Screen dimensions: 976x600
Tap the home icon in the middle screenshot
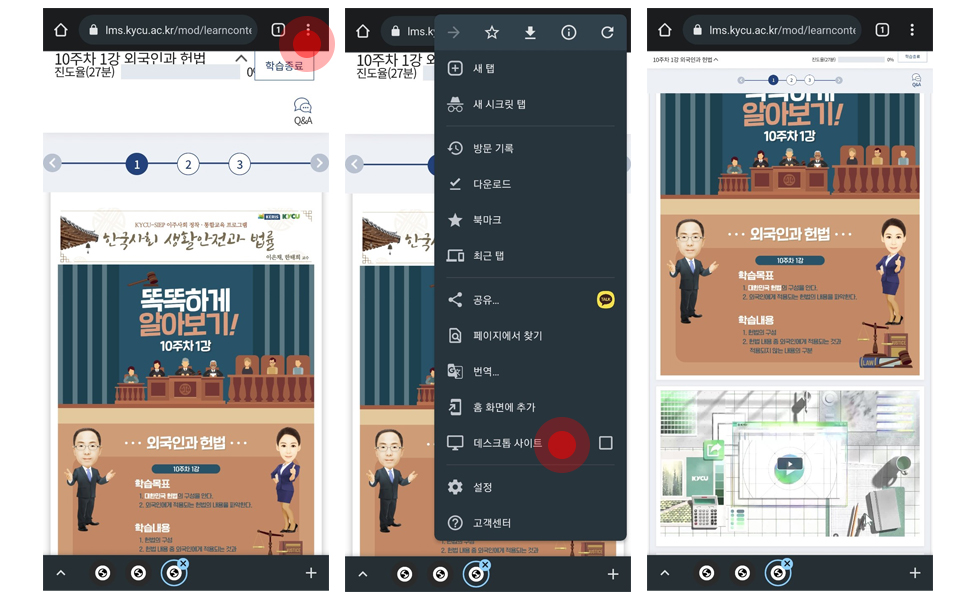coord(363,31)
